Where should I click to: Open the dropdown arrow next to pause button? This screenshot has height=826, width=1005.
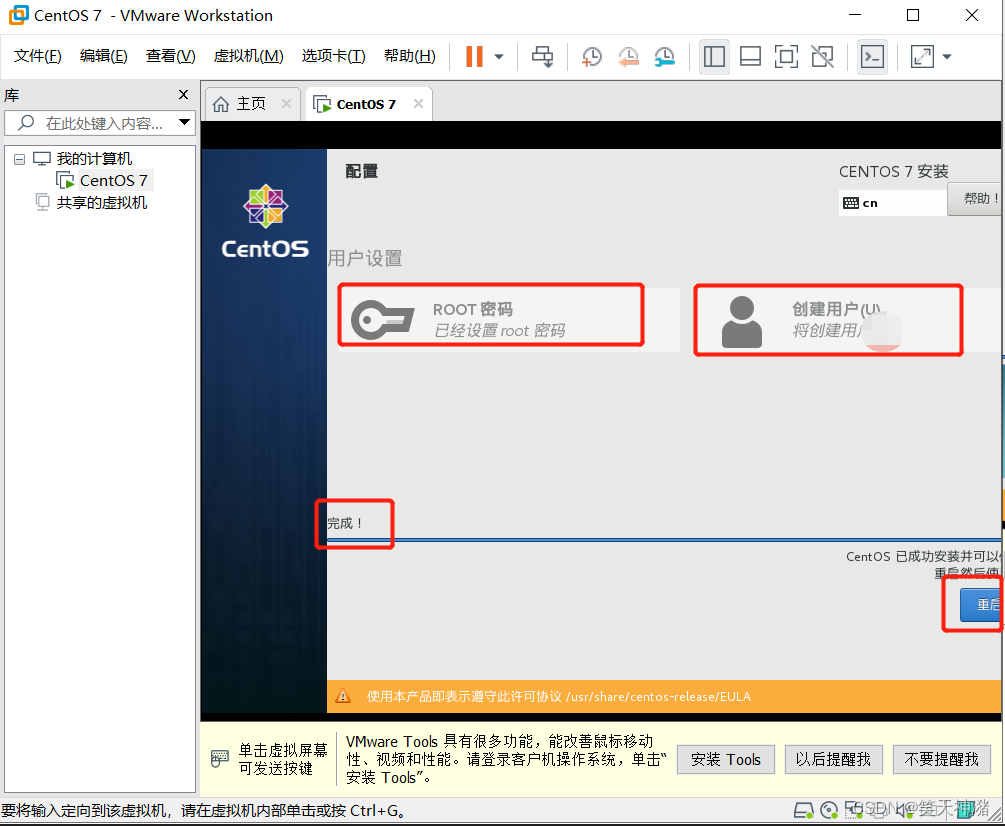pyautogui.click(x=499, y=56)
